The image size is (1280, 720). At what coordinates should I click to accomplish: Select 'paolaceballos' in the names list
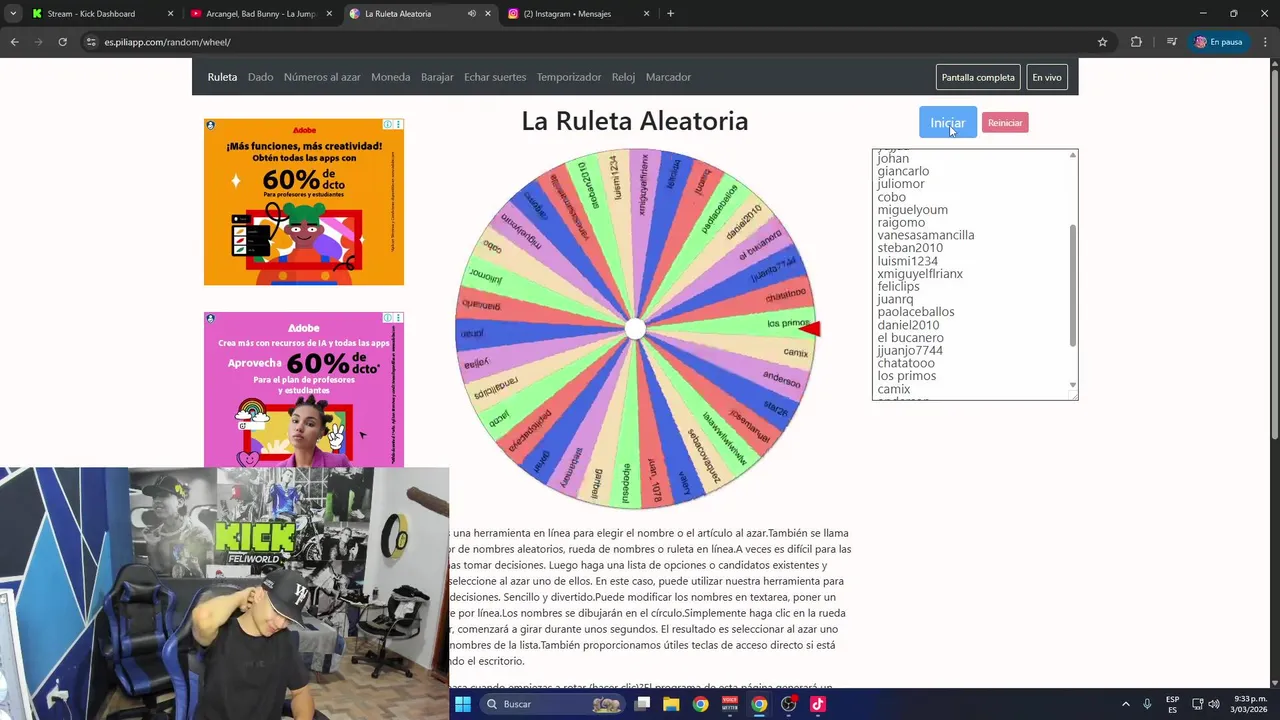[x=915, y=312]
